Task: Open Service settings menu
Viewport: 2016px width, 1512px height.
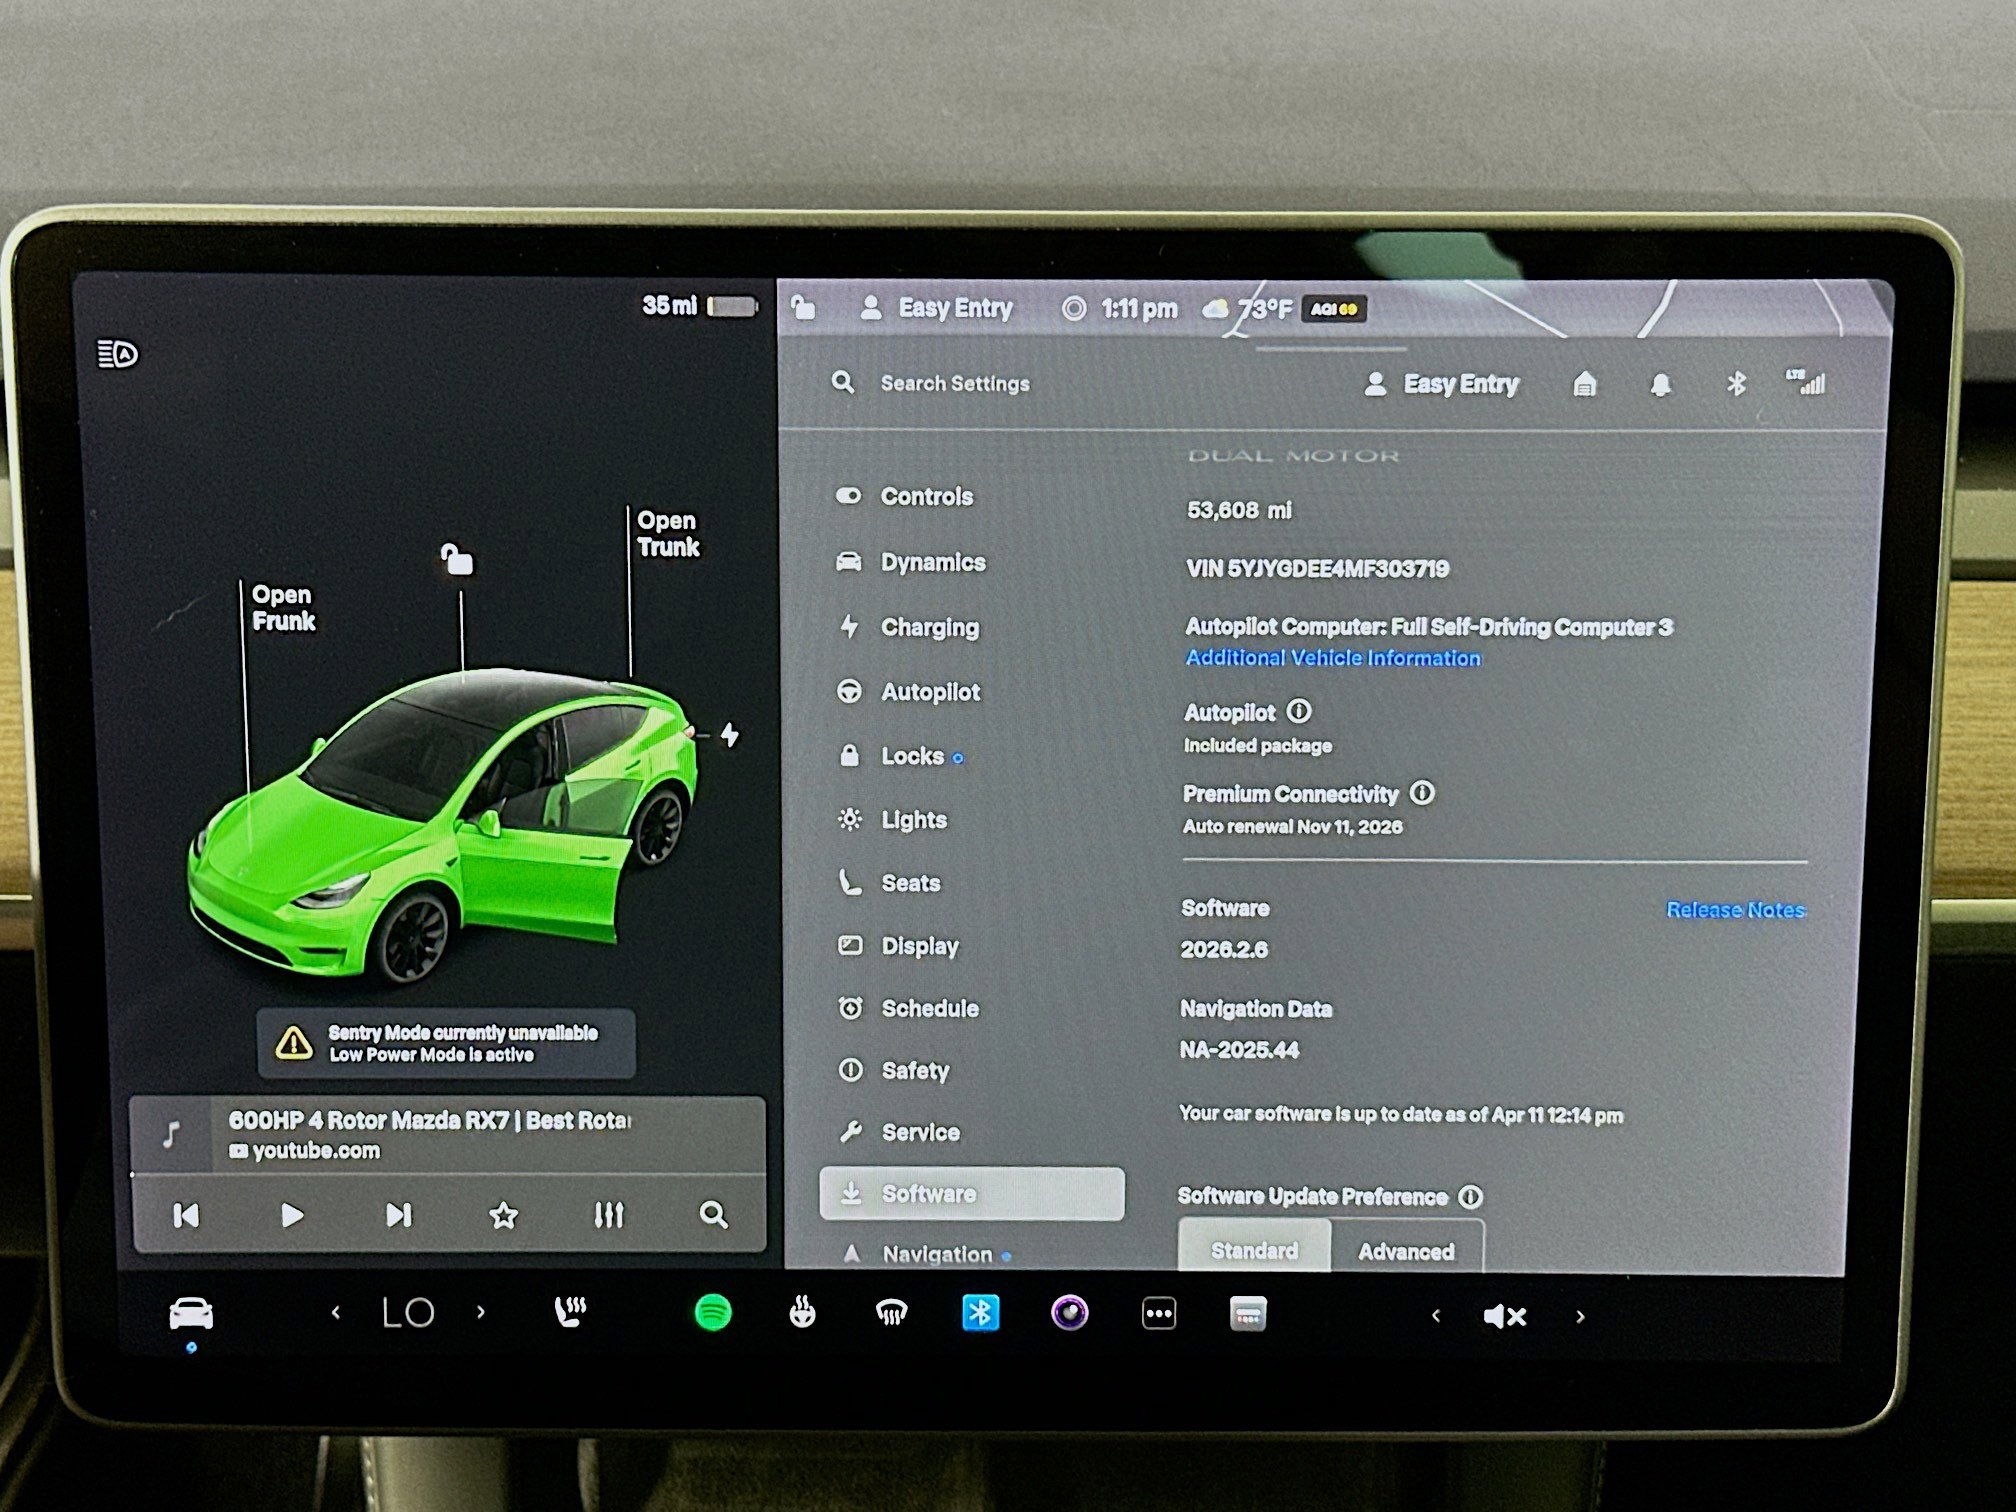Action: (899, 1132)
